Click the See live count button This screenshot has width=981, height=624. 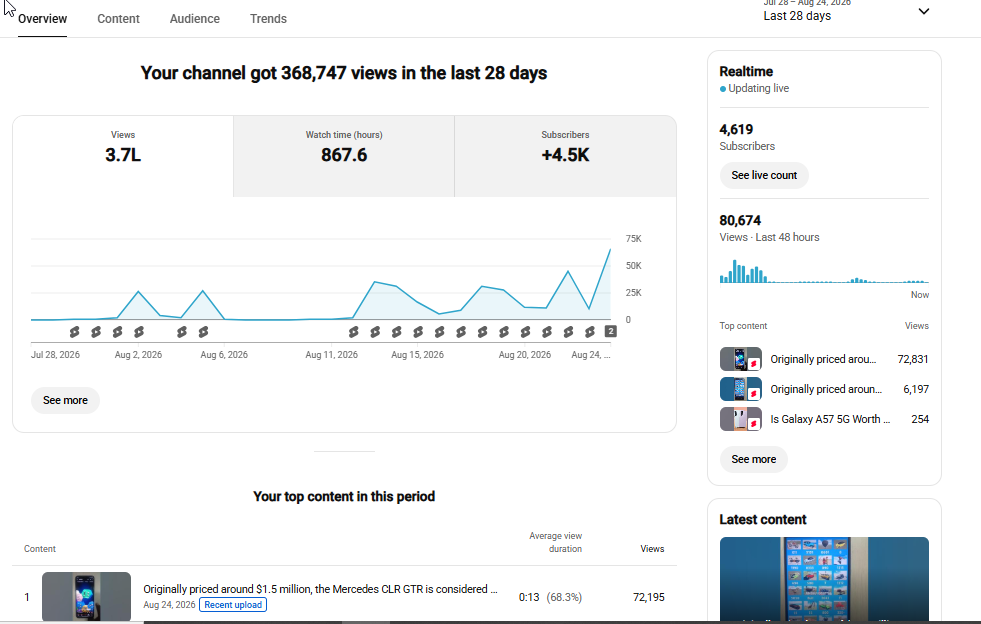coord(764,175)
